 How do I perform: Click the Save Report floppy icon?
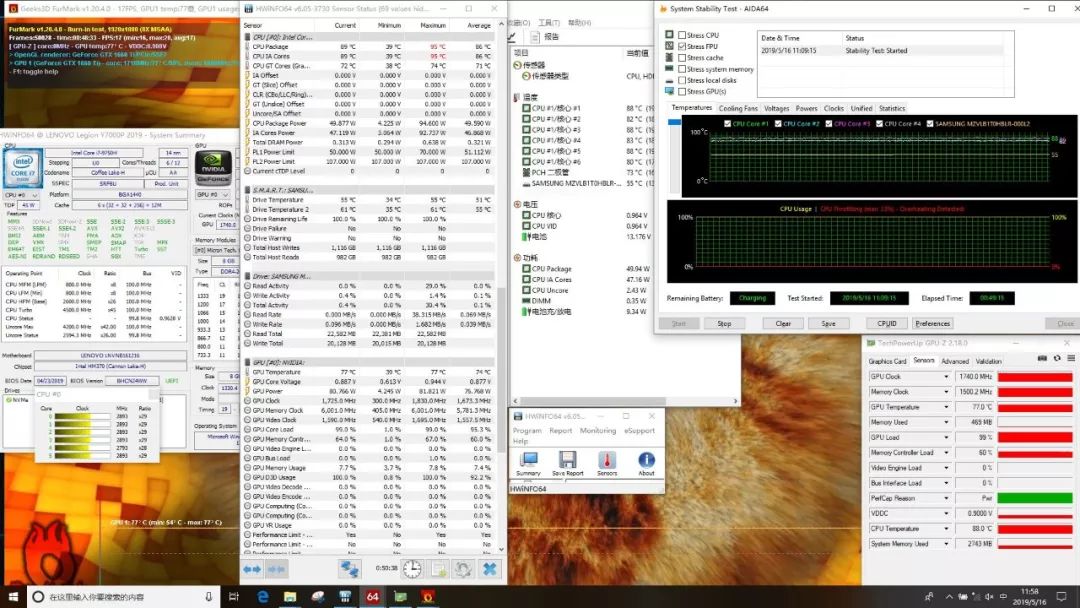[567, 462]
